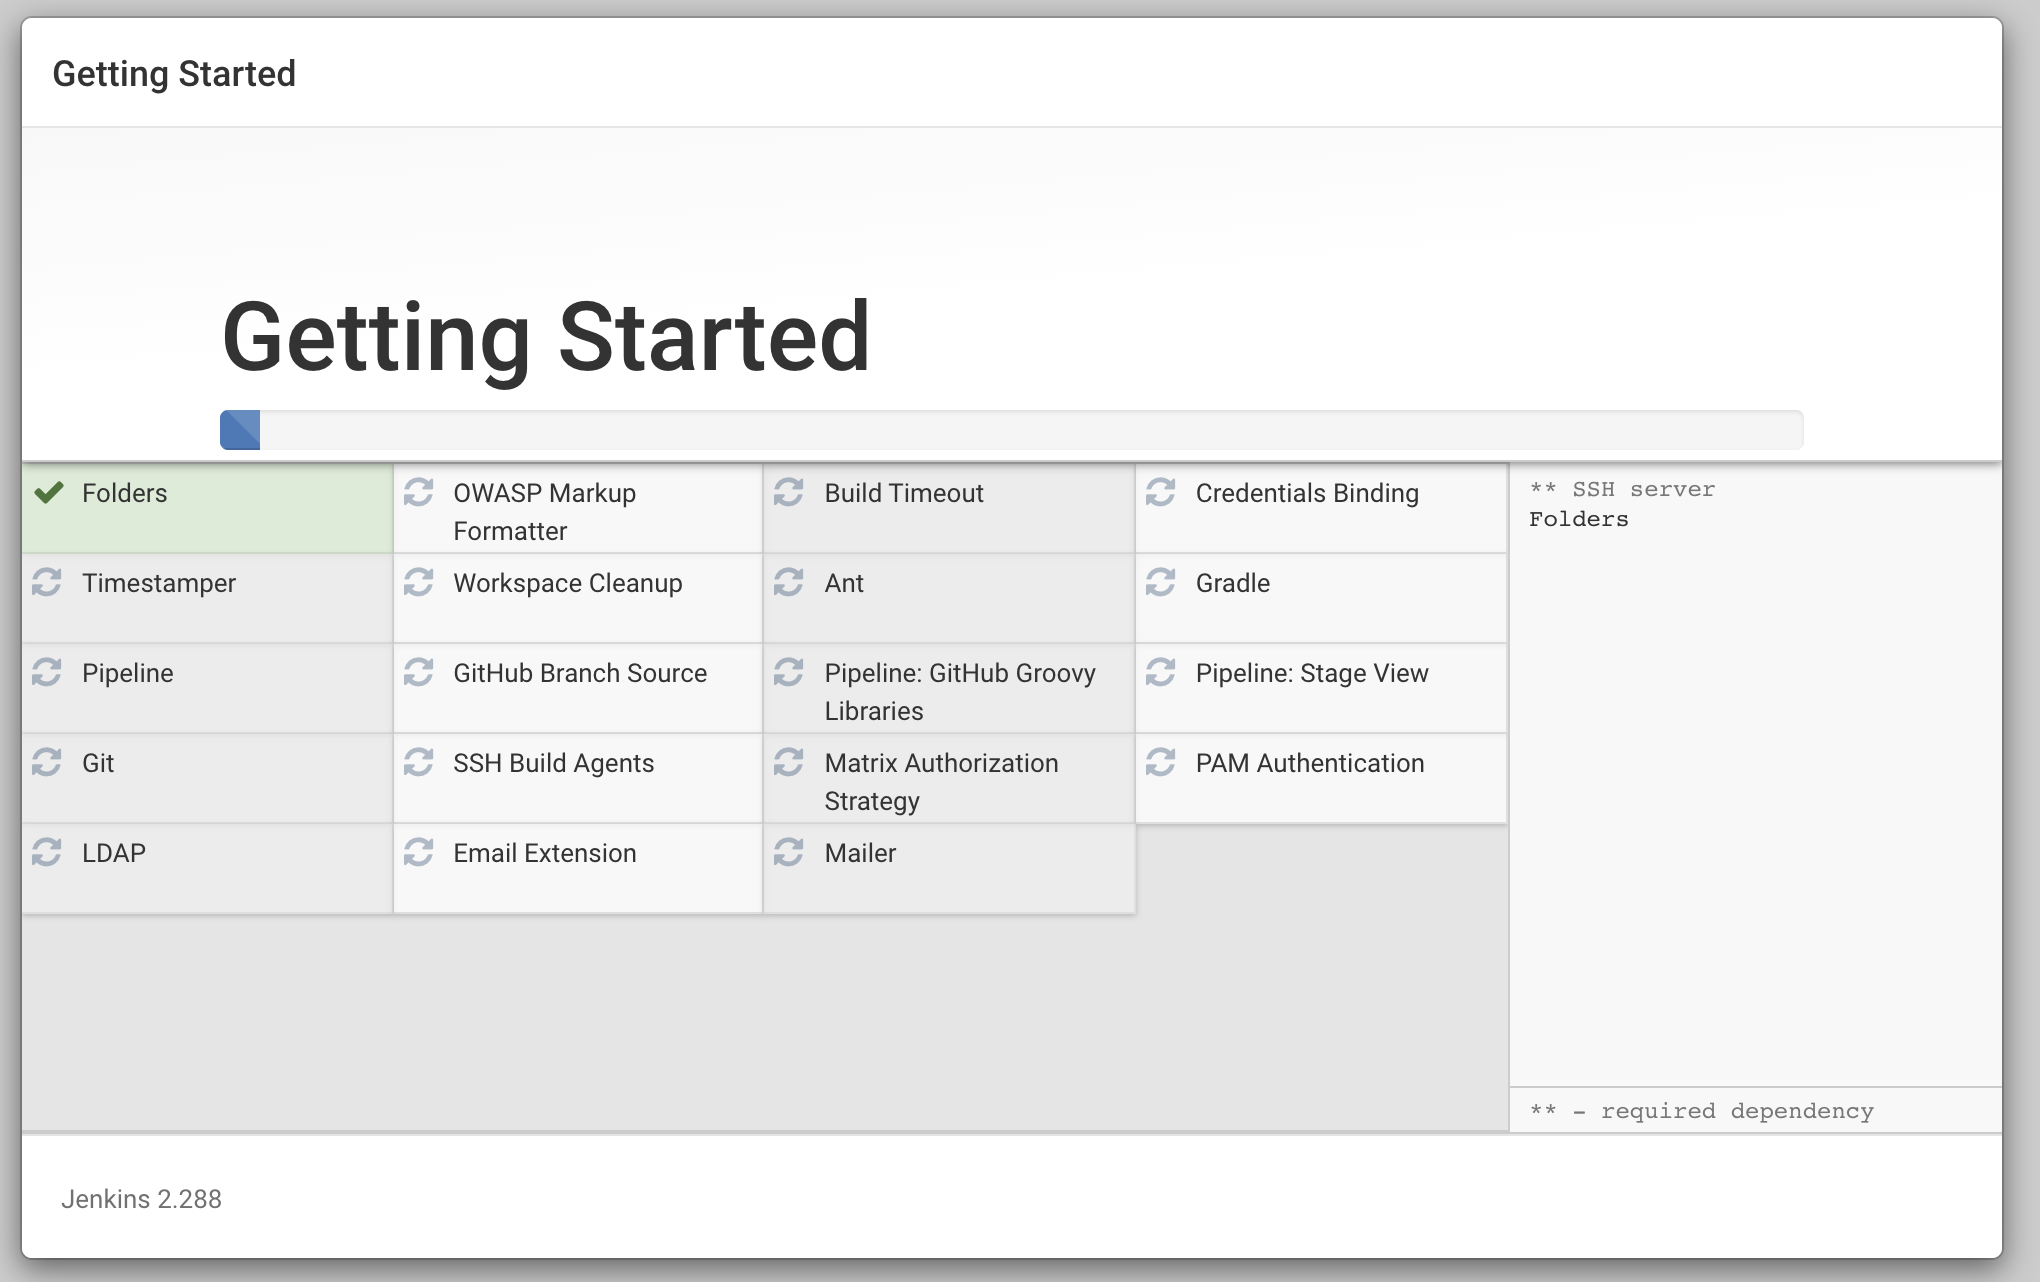Click the pending sync icon beside Email Extension
The image size is (2040, 1282).
tap(418, 852)
